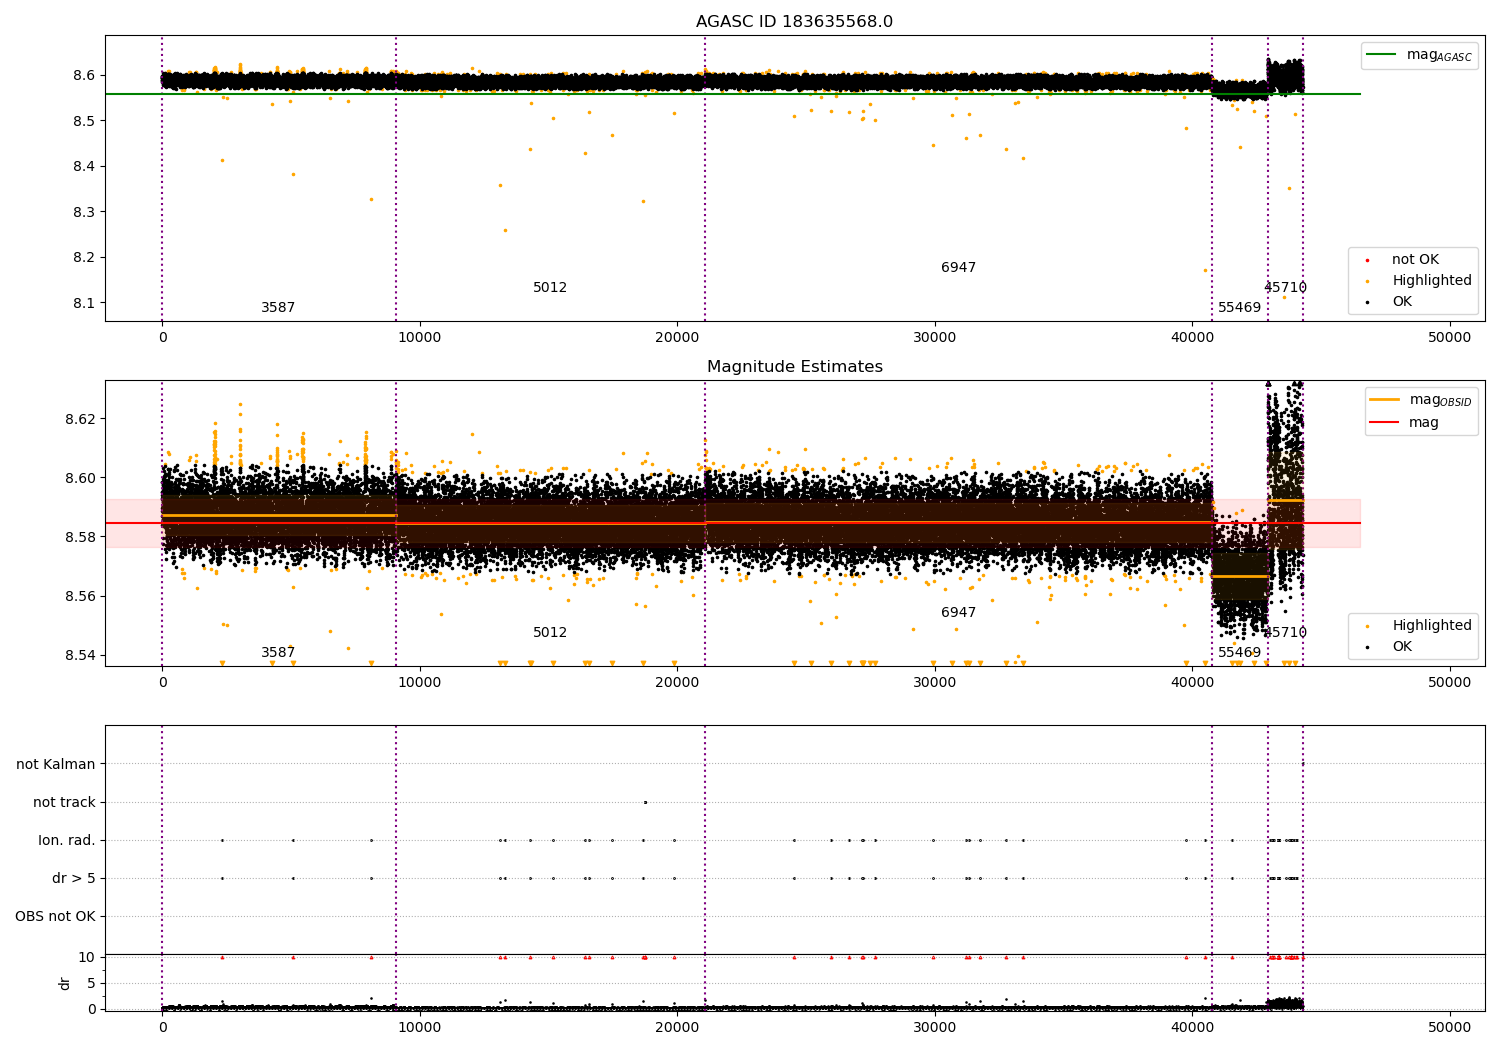Click the not track axis label

[64, 802]
